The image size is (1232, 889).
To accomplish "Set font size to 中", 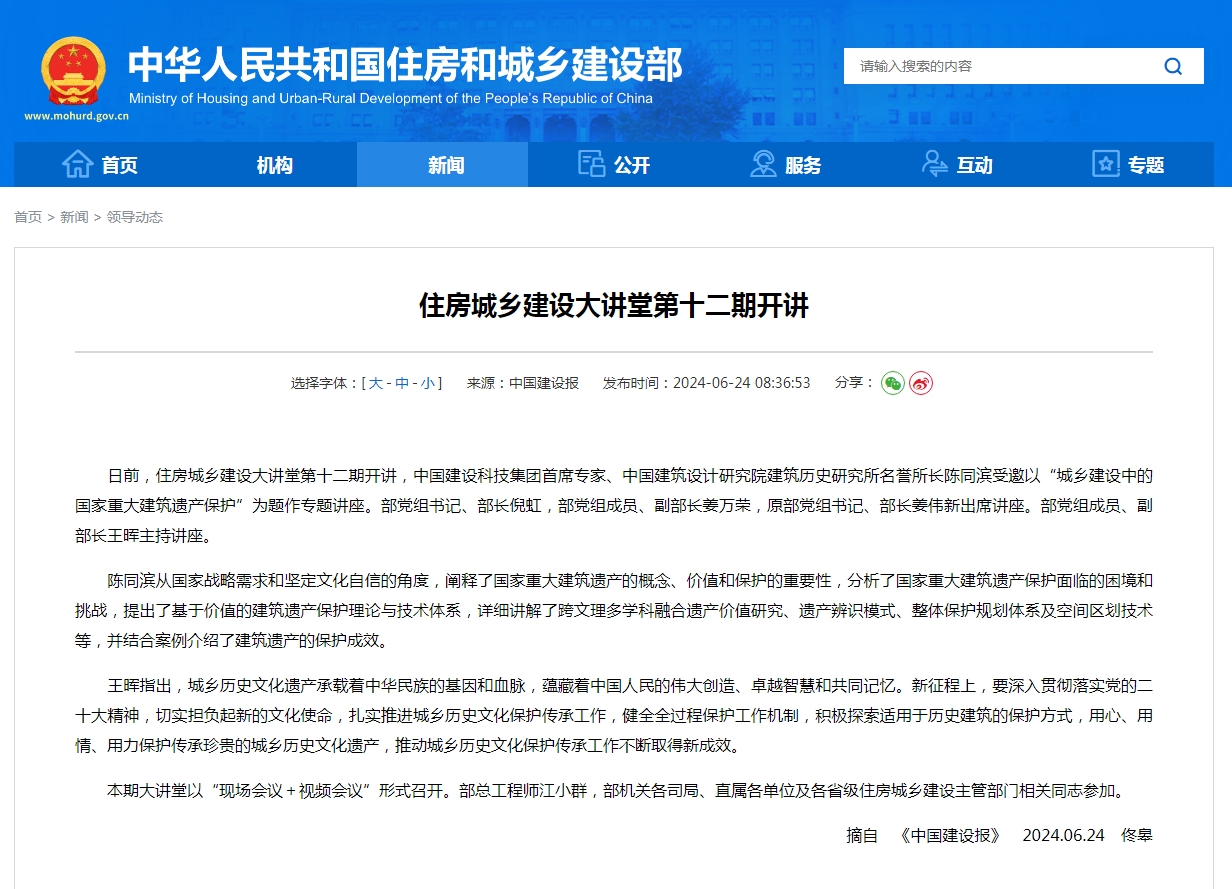I will pyautogui.click(x=402, y=383).
